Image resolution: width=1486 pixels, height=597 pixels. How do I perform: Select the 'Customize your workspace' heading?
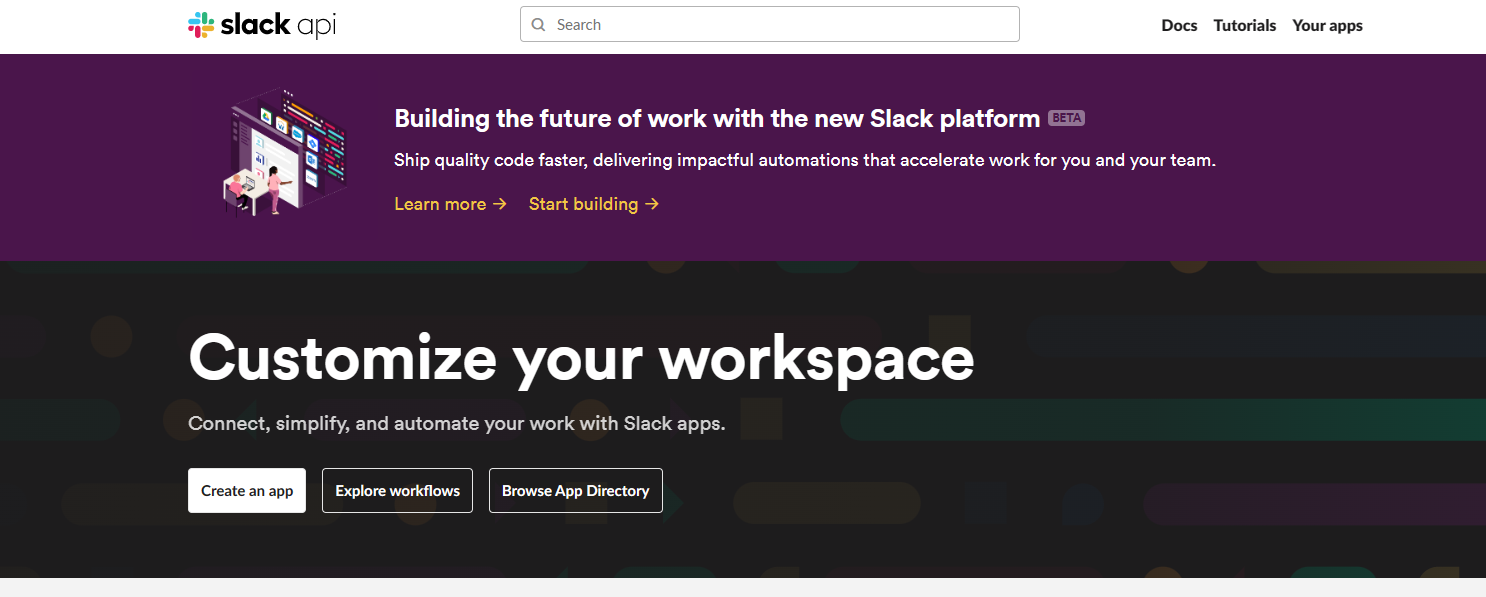pyautogui.click(x=581, y=357)
